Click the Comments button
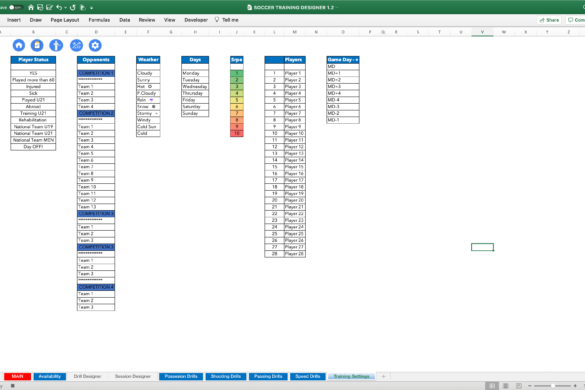 click(575, 20)
